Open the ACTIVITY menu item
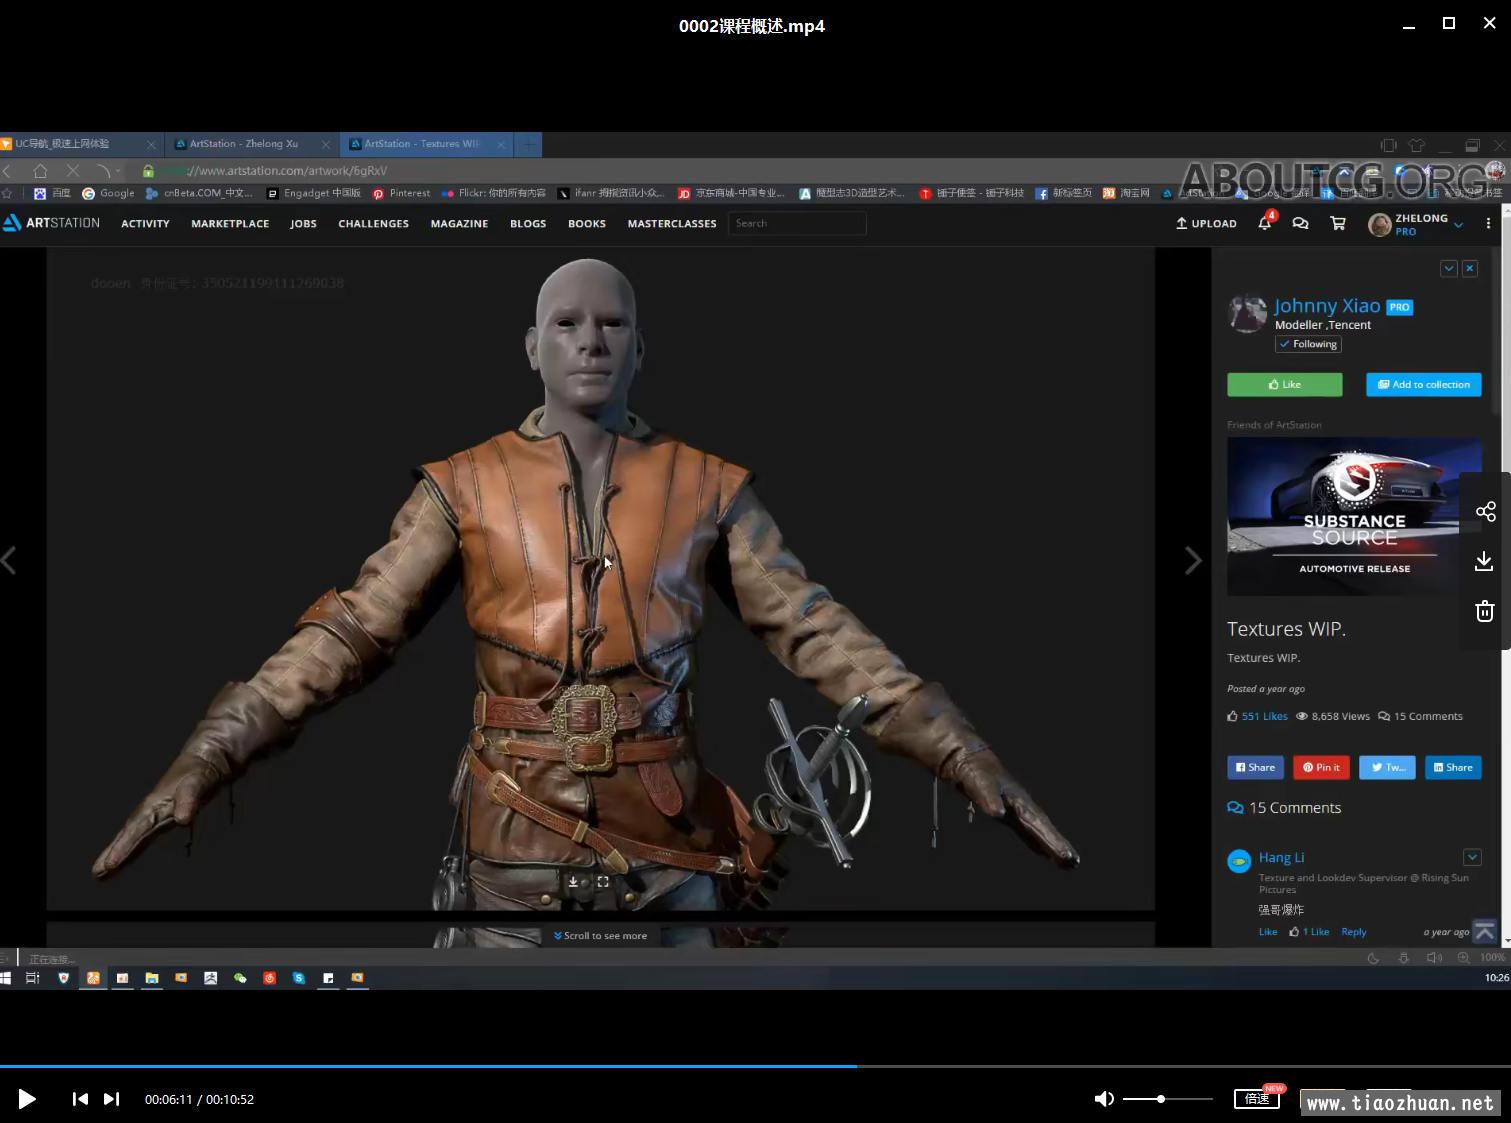 (145, 224)
